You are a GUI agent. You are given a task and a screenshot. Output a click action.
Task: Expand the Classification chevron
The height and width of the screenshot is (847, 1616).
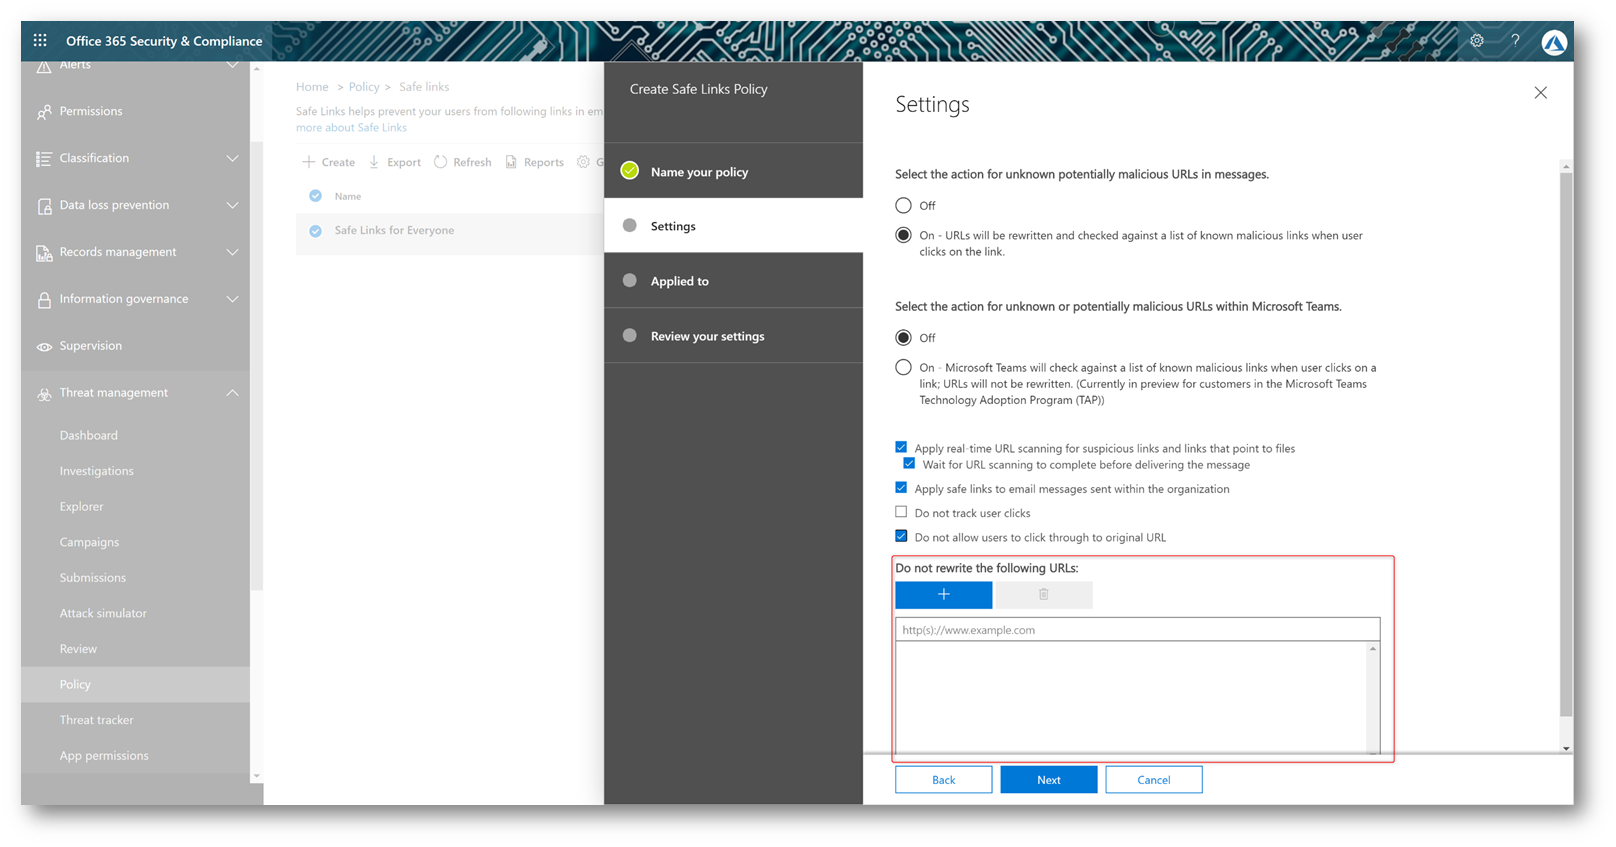[232, 159]
